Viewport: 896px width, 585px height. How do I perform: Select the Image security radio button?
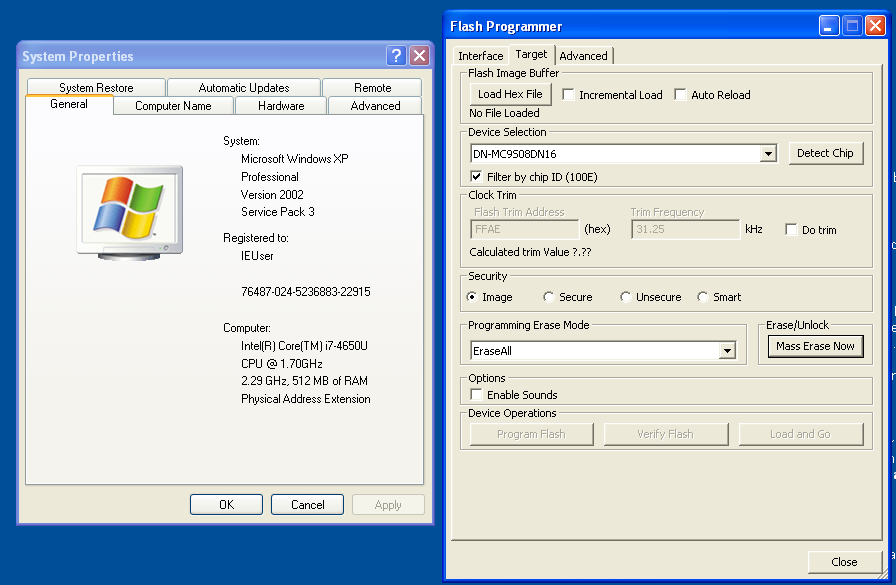pyautogui.click(x=471, y=296)
